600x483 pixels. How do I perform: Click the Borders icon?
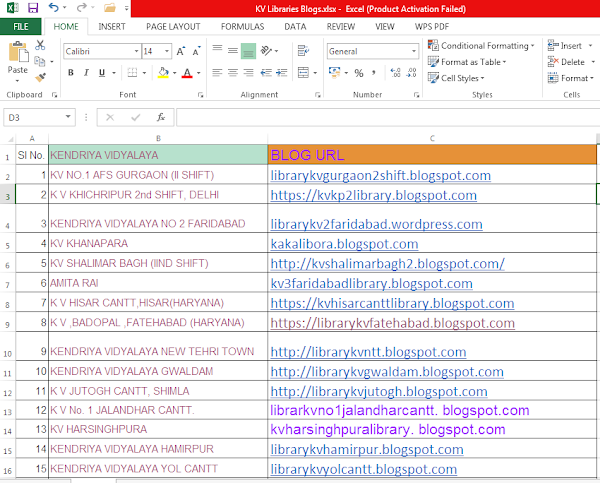132,73
